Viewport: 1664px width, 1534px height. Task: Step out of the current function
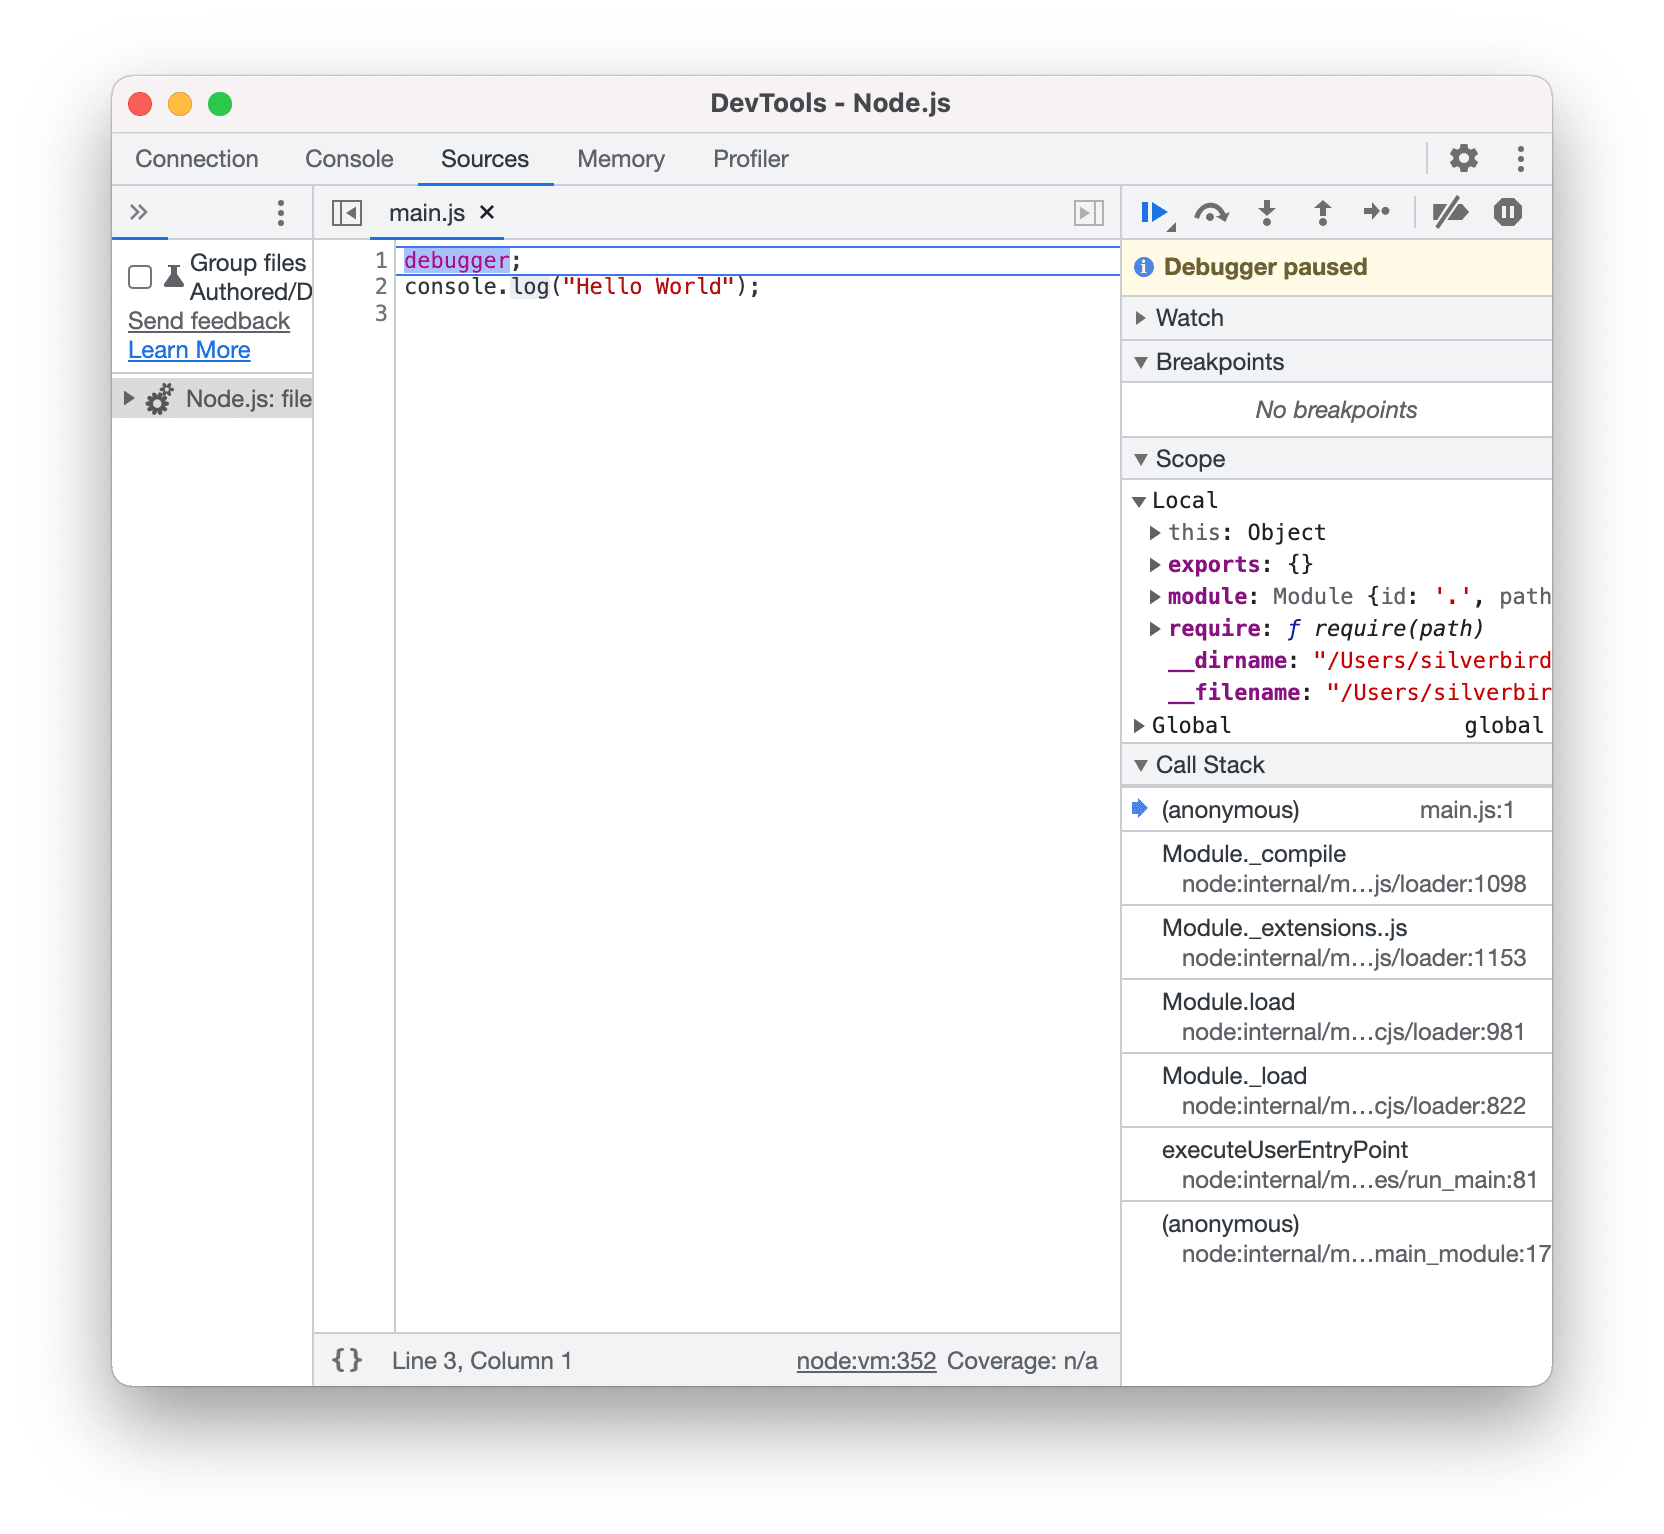(1322, 212)
